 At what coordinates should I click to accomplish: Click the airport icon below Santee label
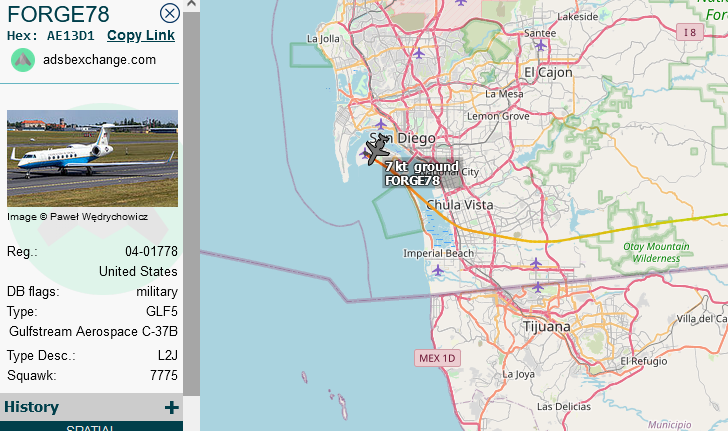(x=540, y=45)
